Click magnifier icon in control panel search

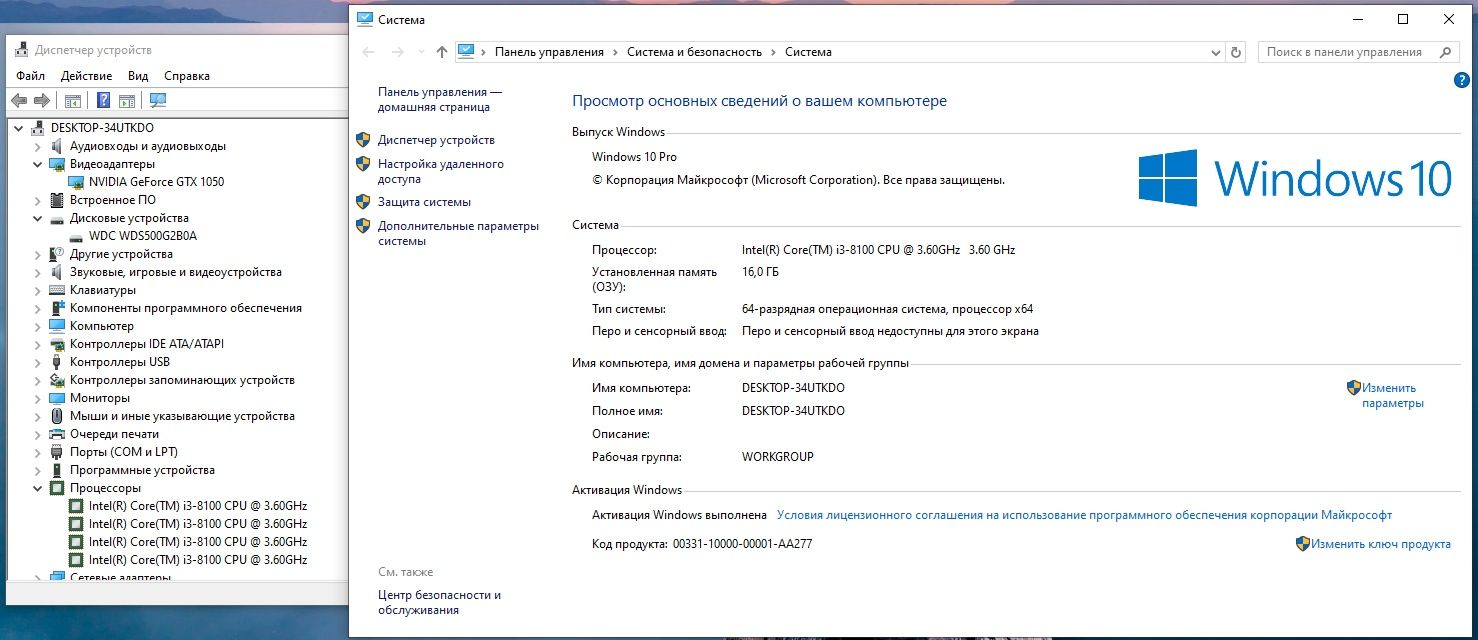1445,52
